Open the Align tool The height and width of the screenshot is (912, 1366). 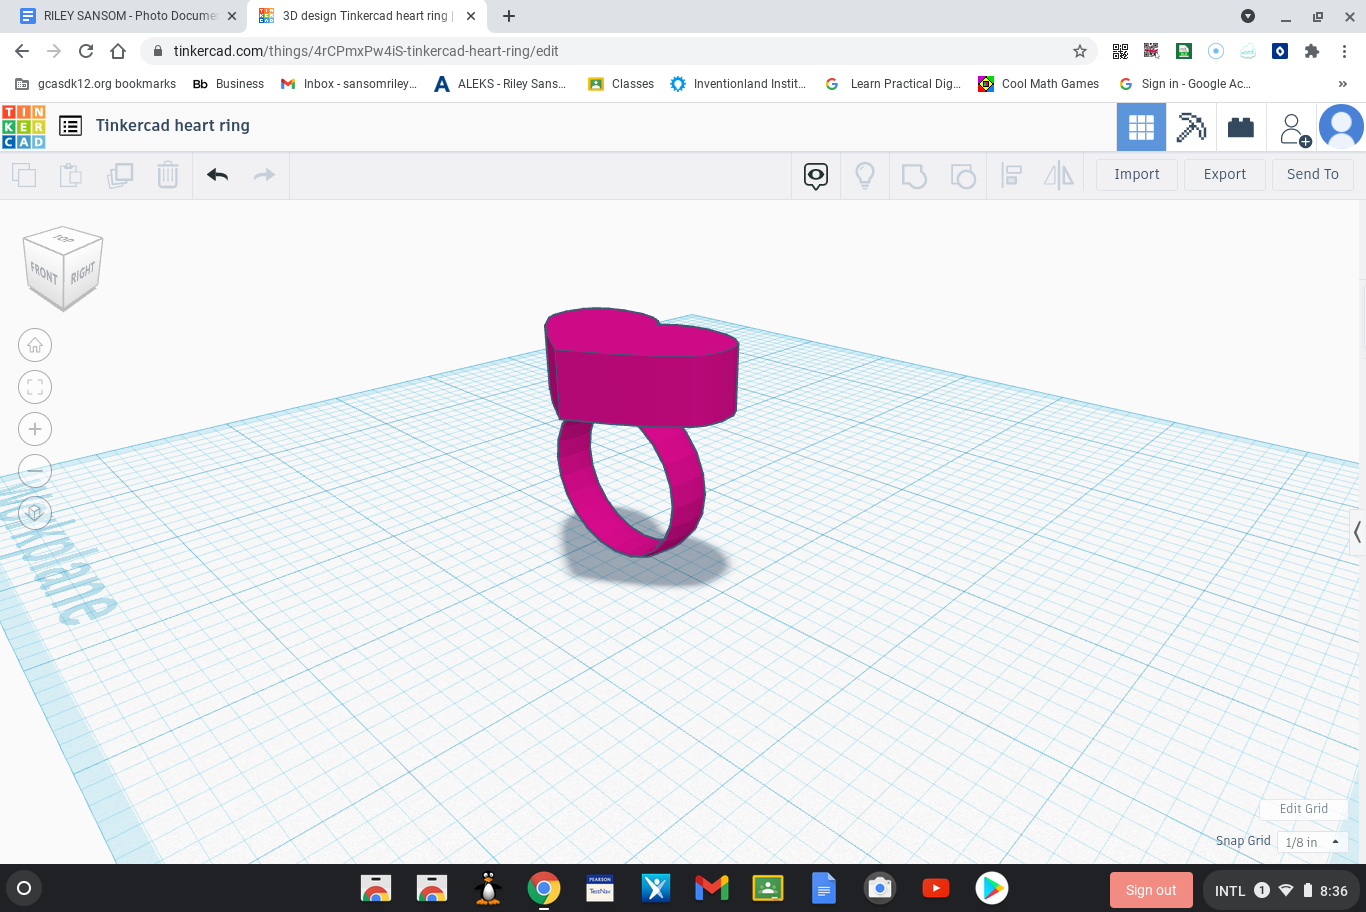(1011, 174)
